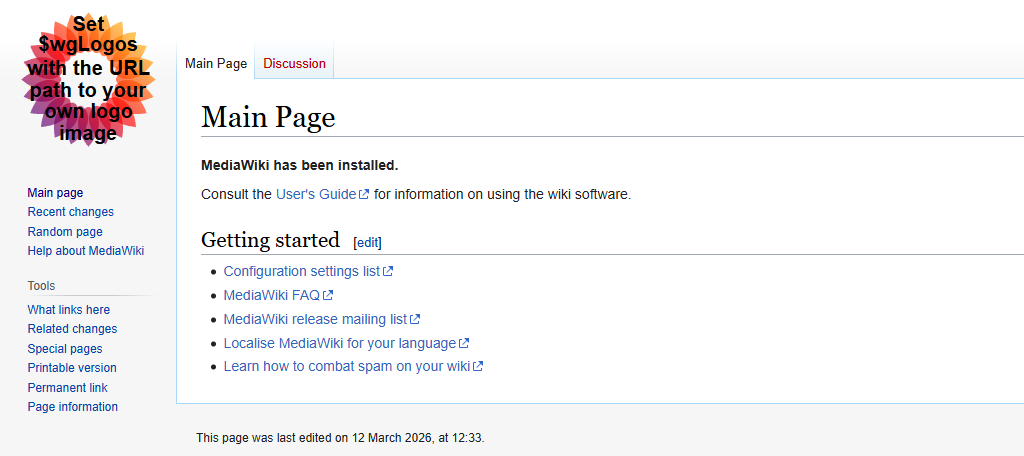Open the MediaWiki FAQ link
This screenshot has width=1024, height=456.
click(272, 295)
